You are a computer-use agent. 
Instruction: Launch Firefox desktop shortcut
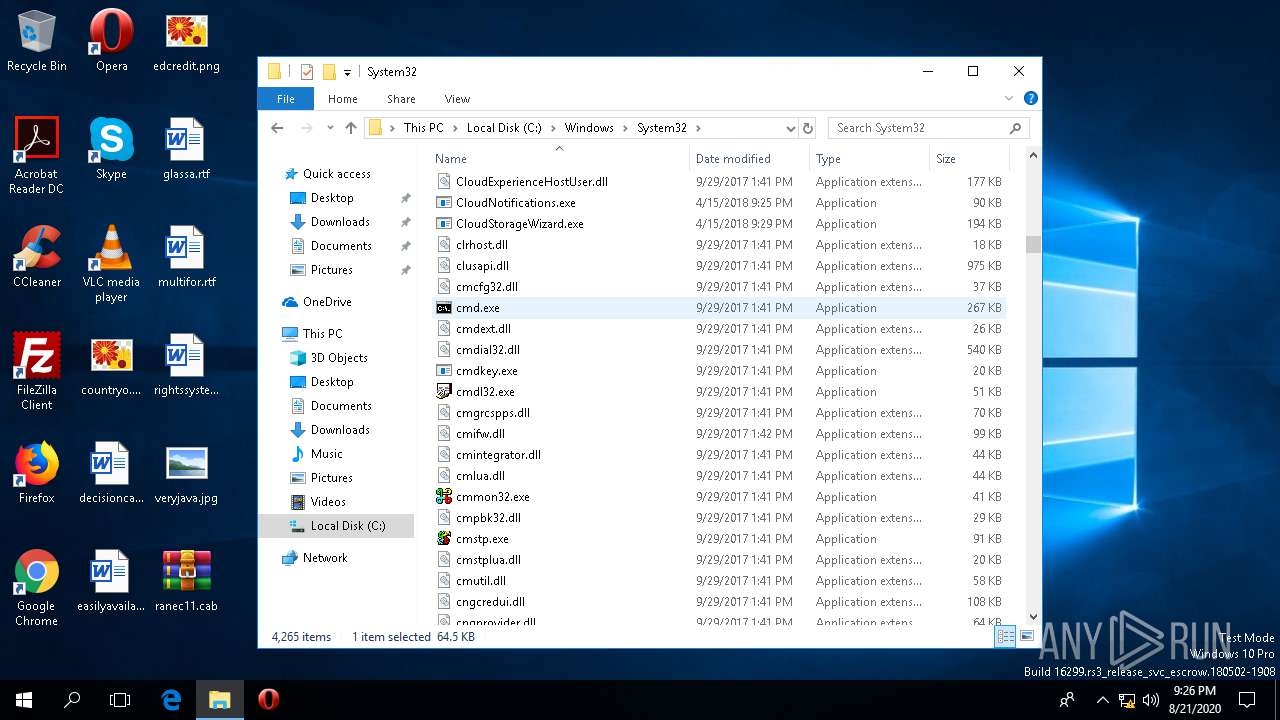[37, 473]
